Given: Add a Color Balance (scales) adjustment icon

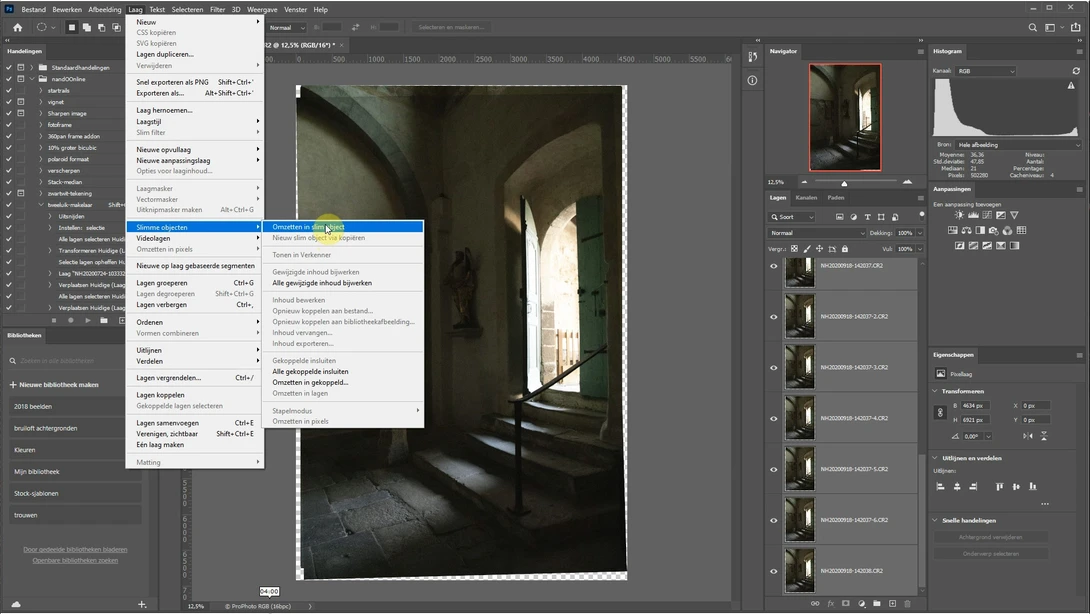Looking at the screenshot, I should (x=966, y=230).
